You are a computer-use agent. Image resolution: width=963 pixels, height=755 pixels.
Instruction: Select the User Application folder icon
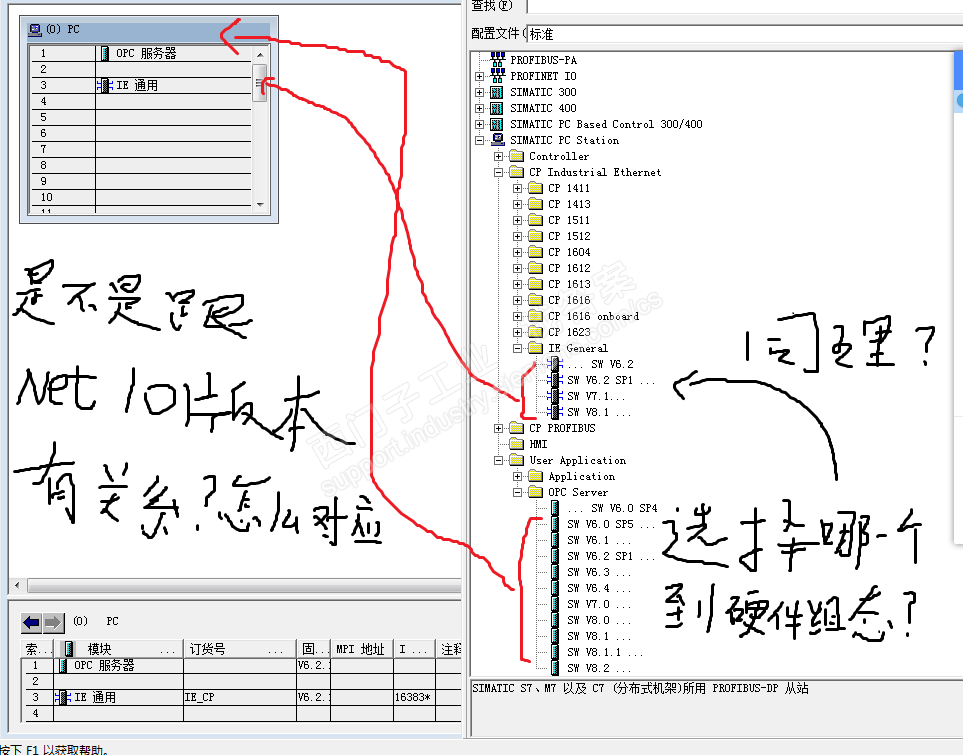coord(517,460)
